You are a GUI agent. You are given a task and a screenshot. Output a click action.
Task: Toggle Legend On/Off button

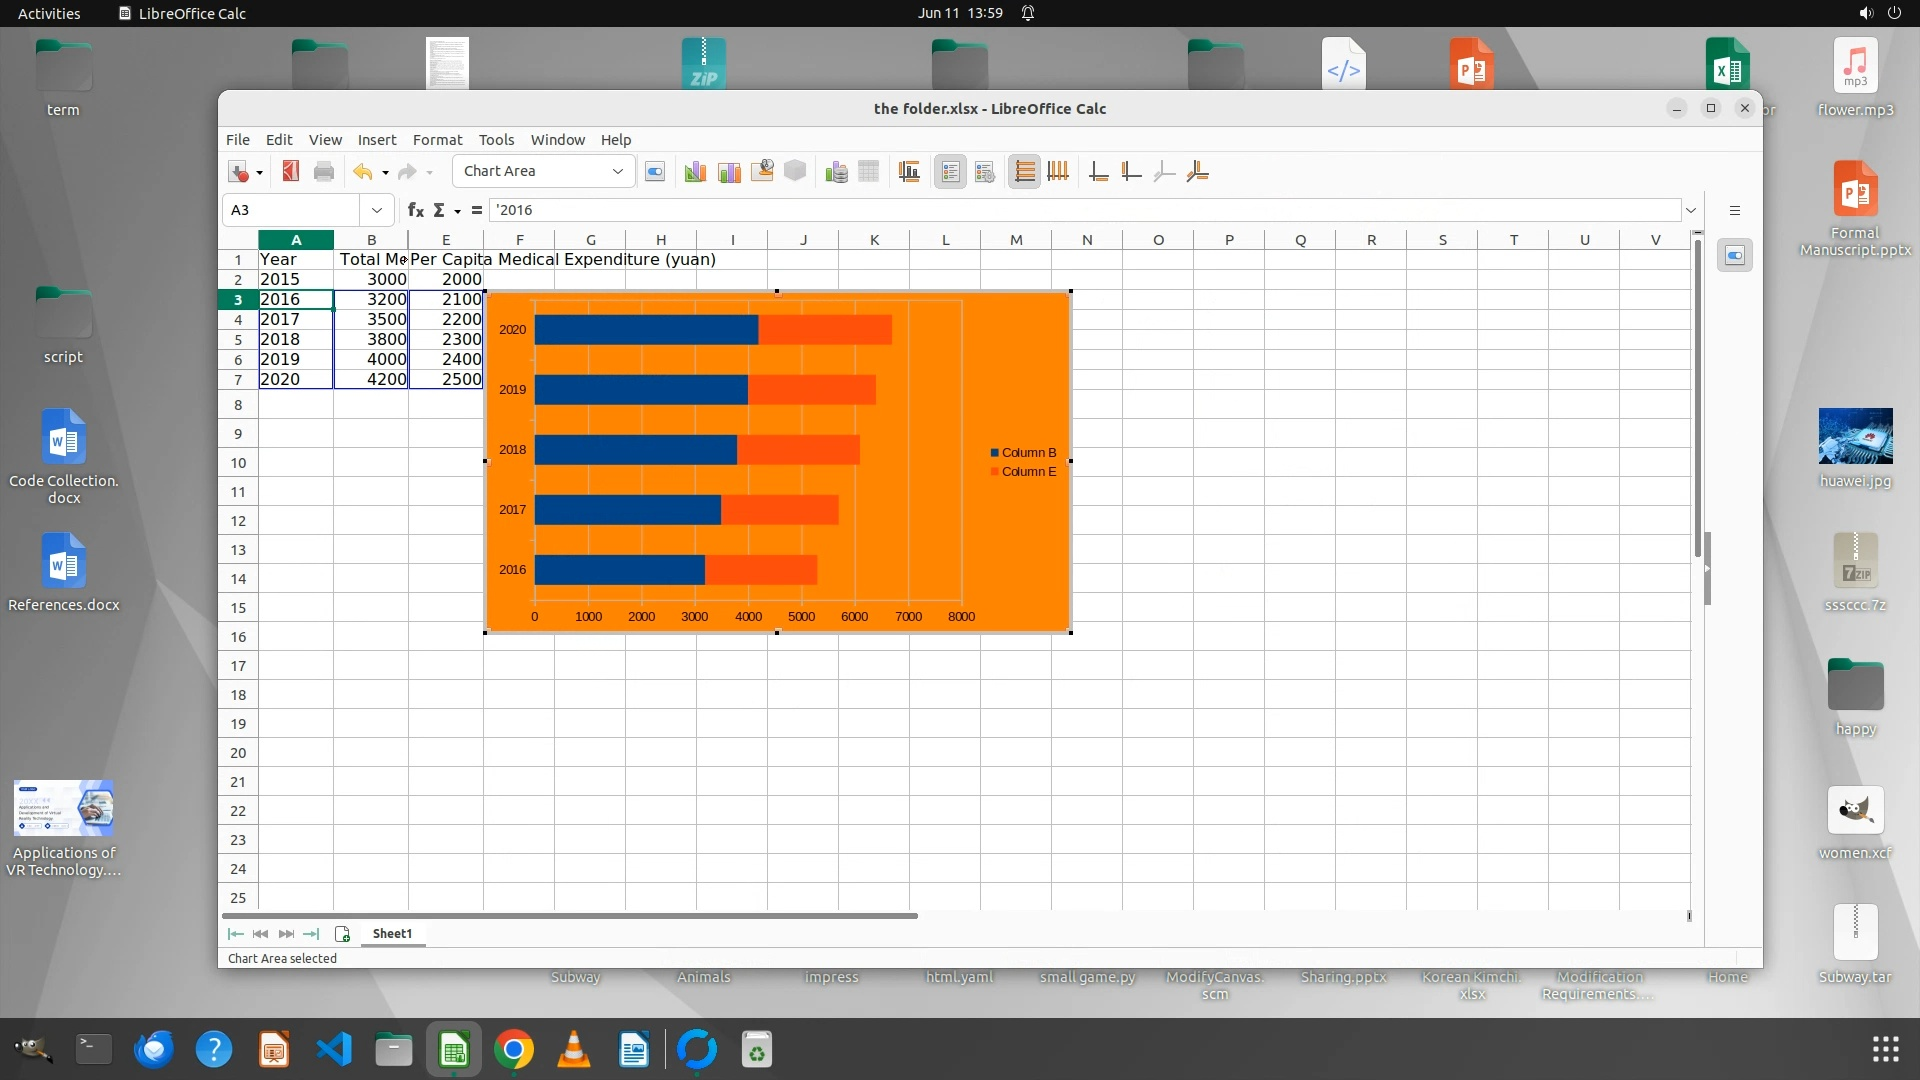(950, 172)
